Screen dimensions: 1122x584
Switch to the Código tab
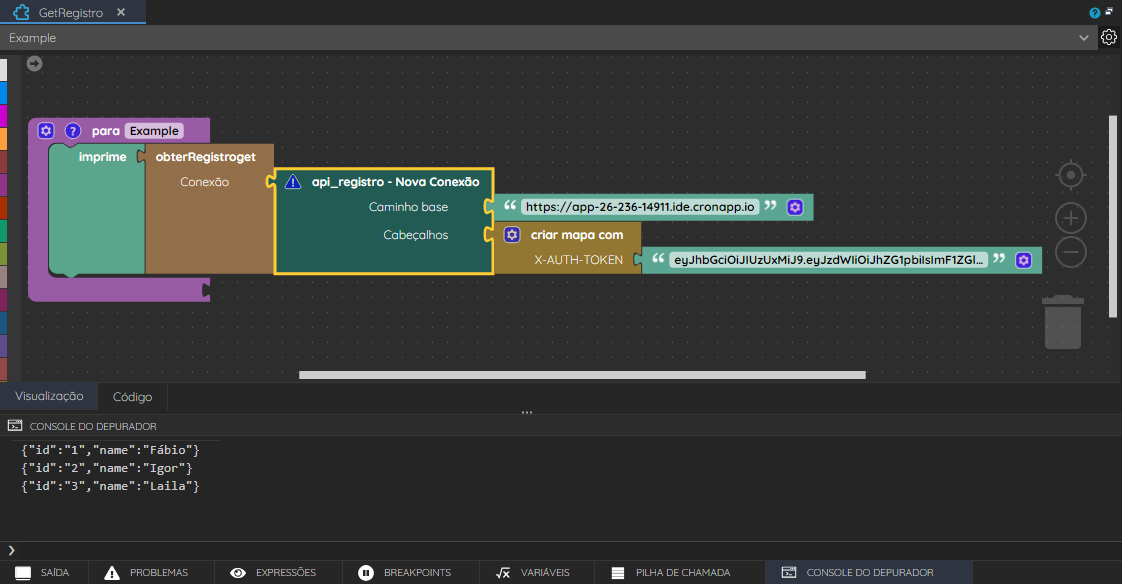132,396
